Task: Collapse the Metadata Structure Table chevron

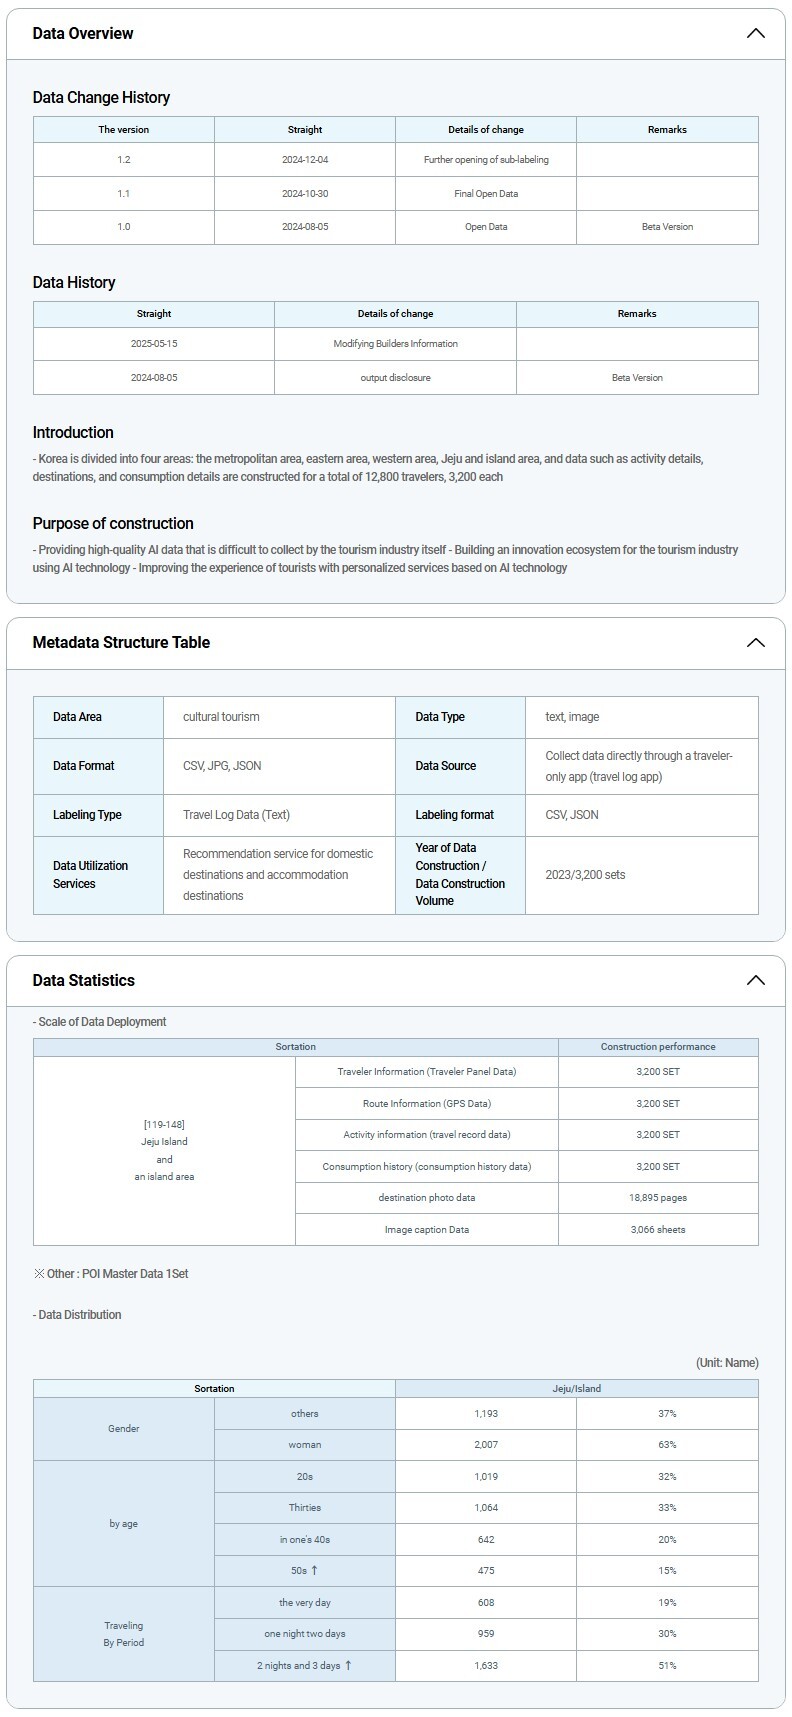Action: (755, 642)
